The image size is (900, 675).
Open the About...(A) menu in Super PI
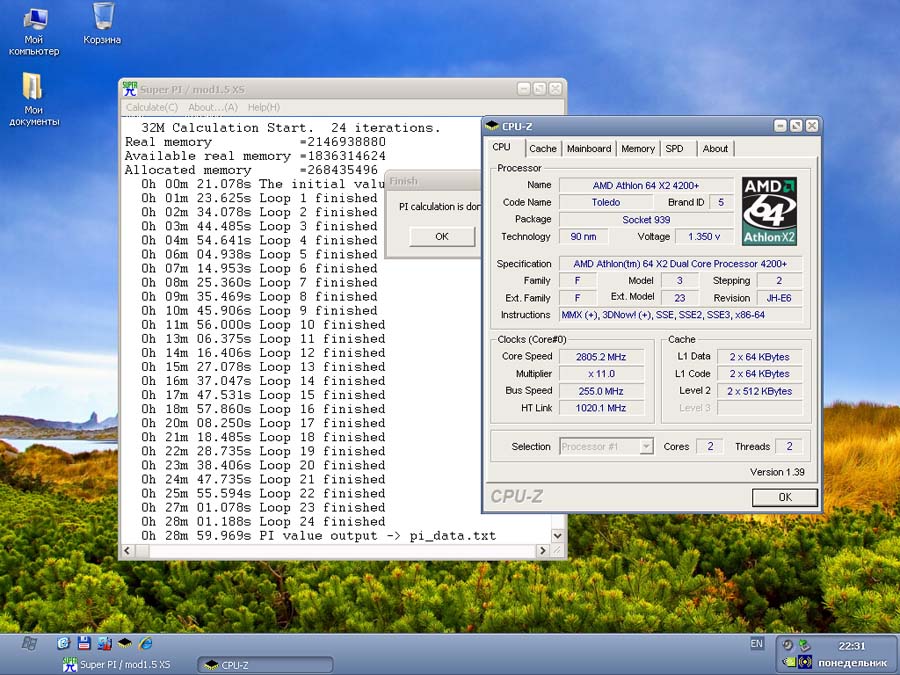tap(213, 107)
